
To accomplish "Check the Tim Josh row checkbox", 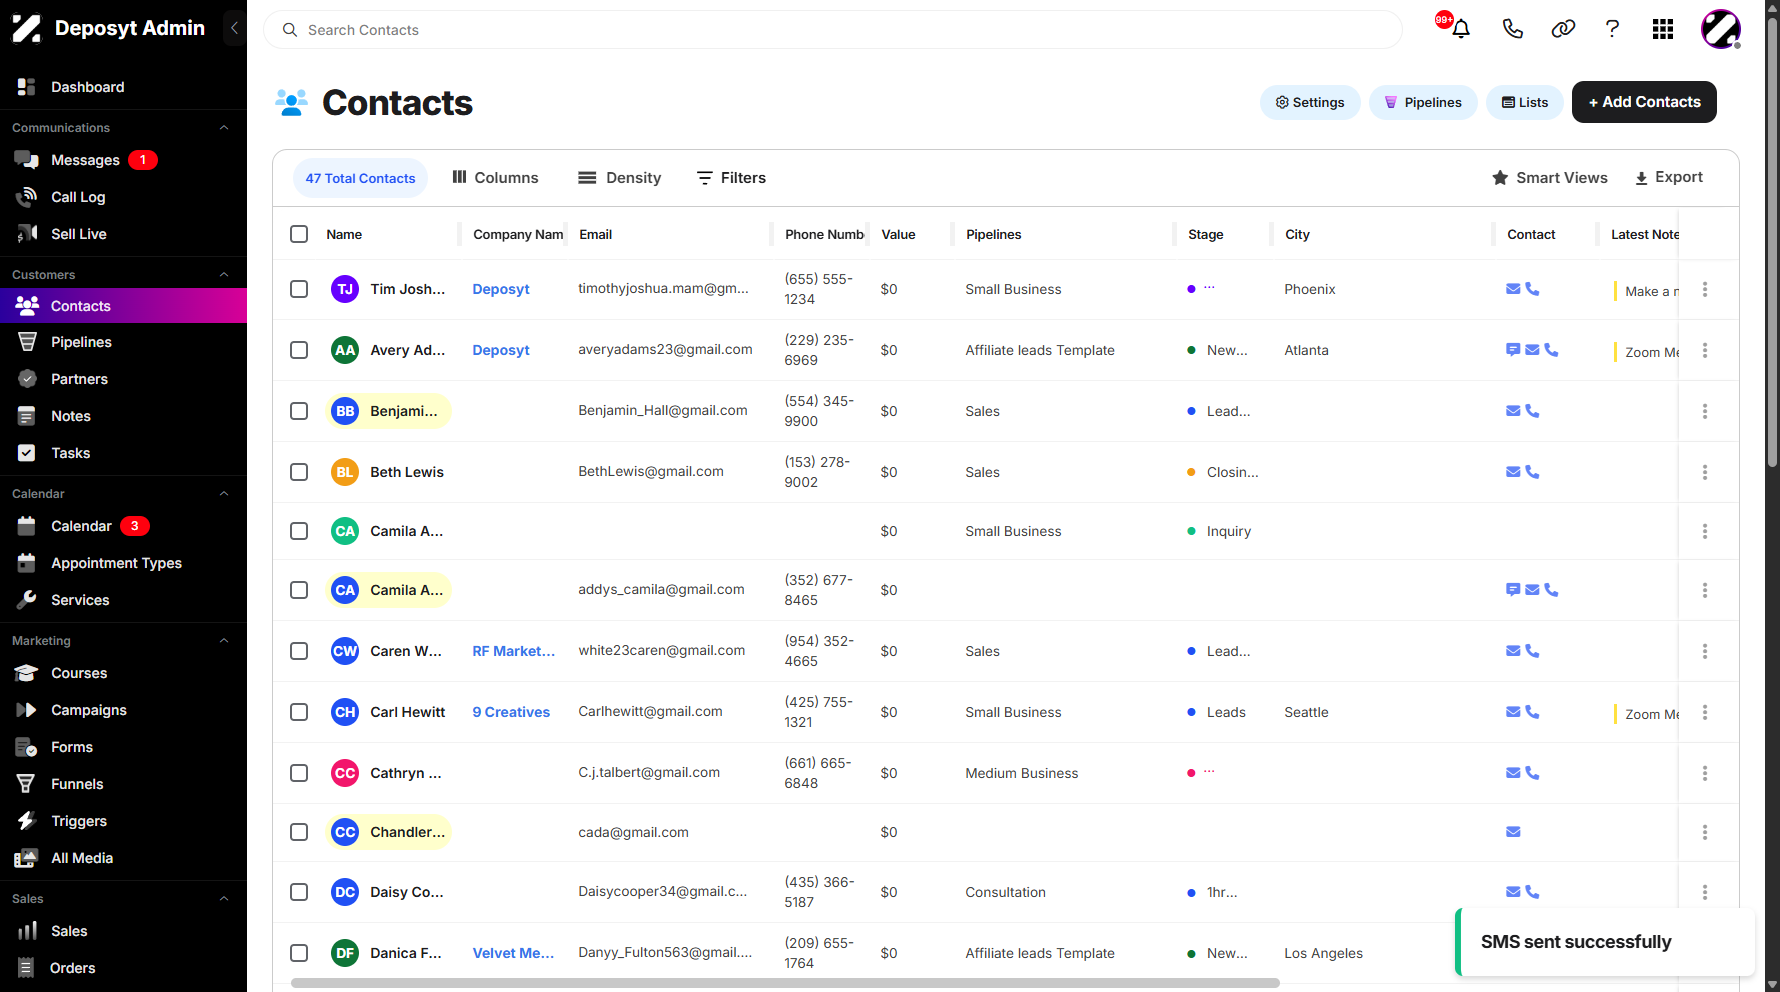I will [x=299, y=289].
